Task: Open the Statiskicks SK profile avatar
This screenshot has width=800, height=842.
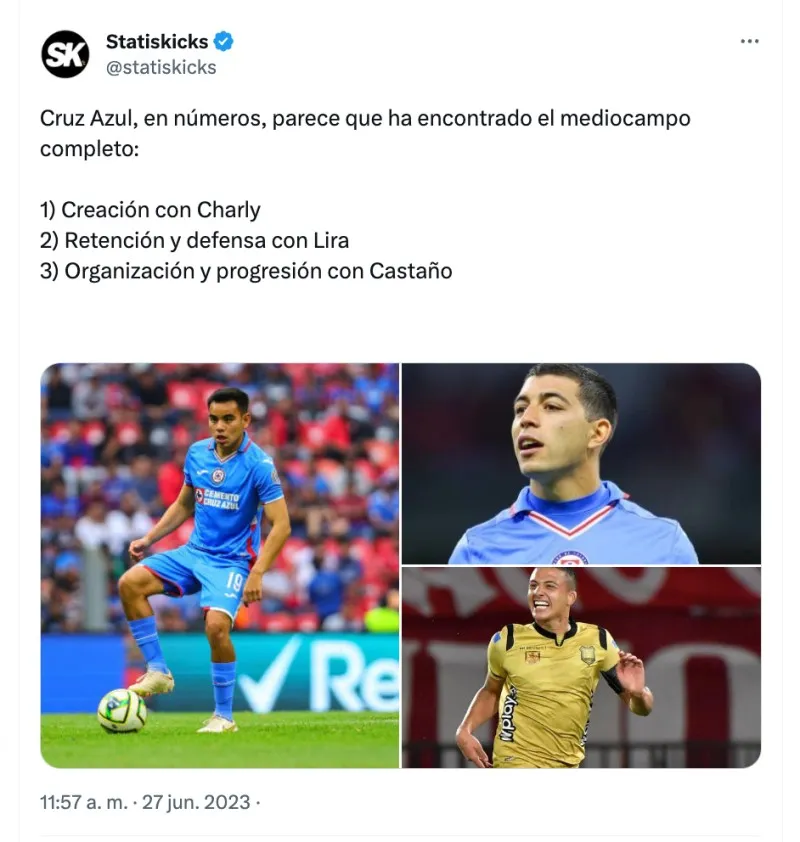Action: (x=65, y=54)
